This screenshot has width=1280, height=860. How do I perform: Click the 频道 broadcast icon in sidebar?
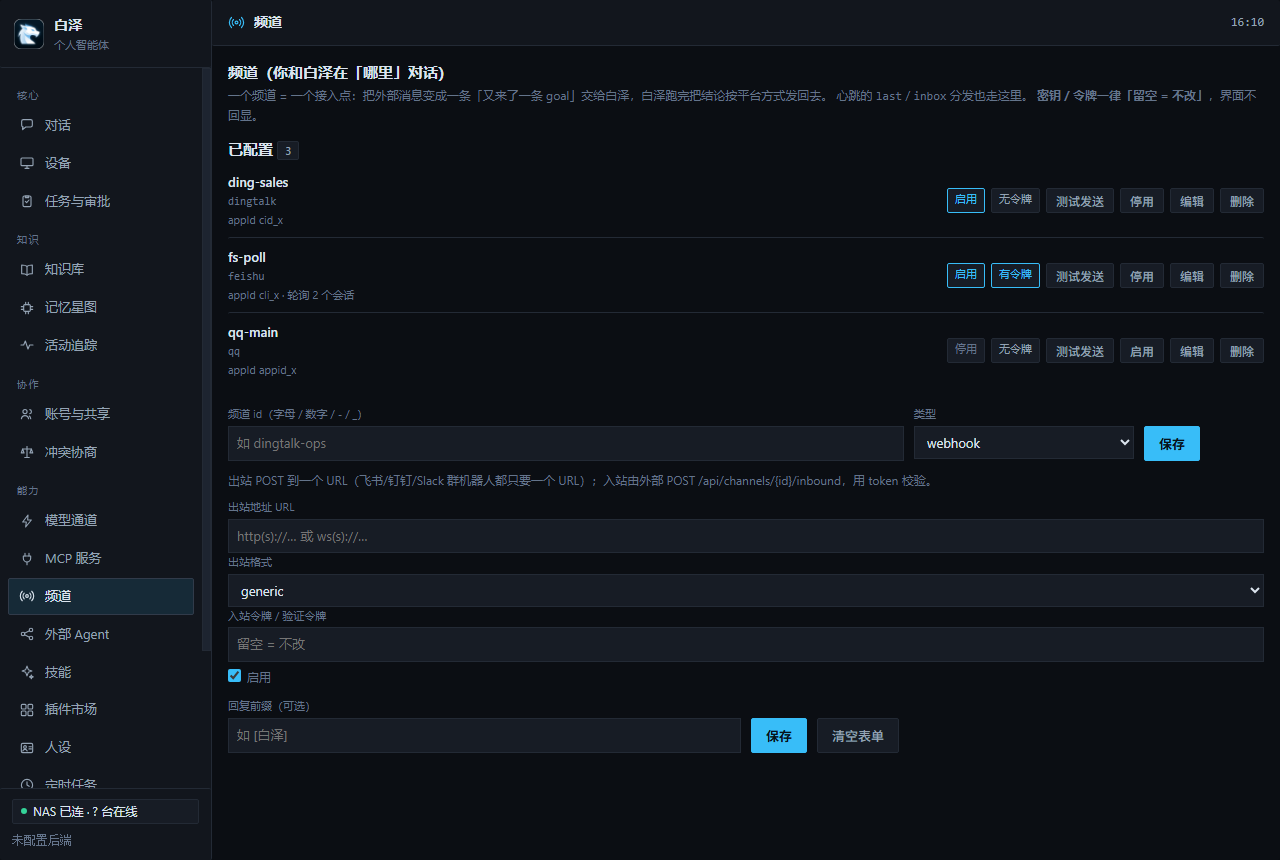tap(27, 596)
